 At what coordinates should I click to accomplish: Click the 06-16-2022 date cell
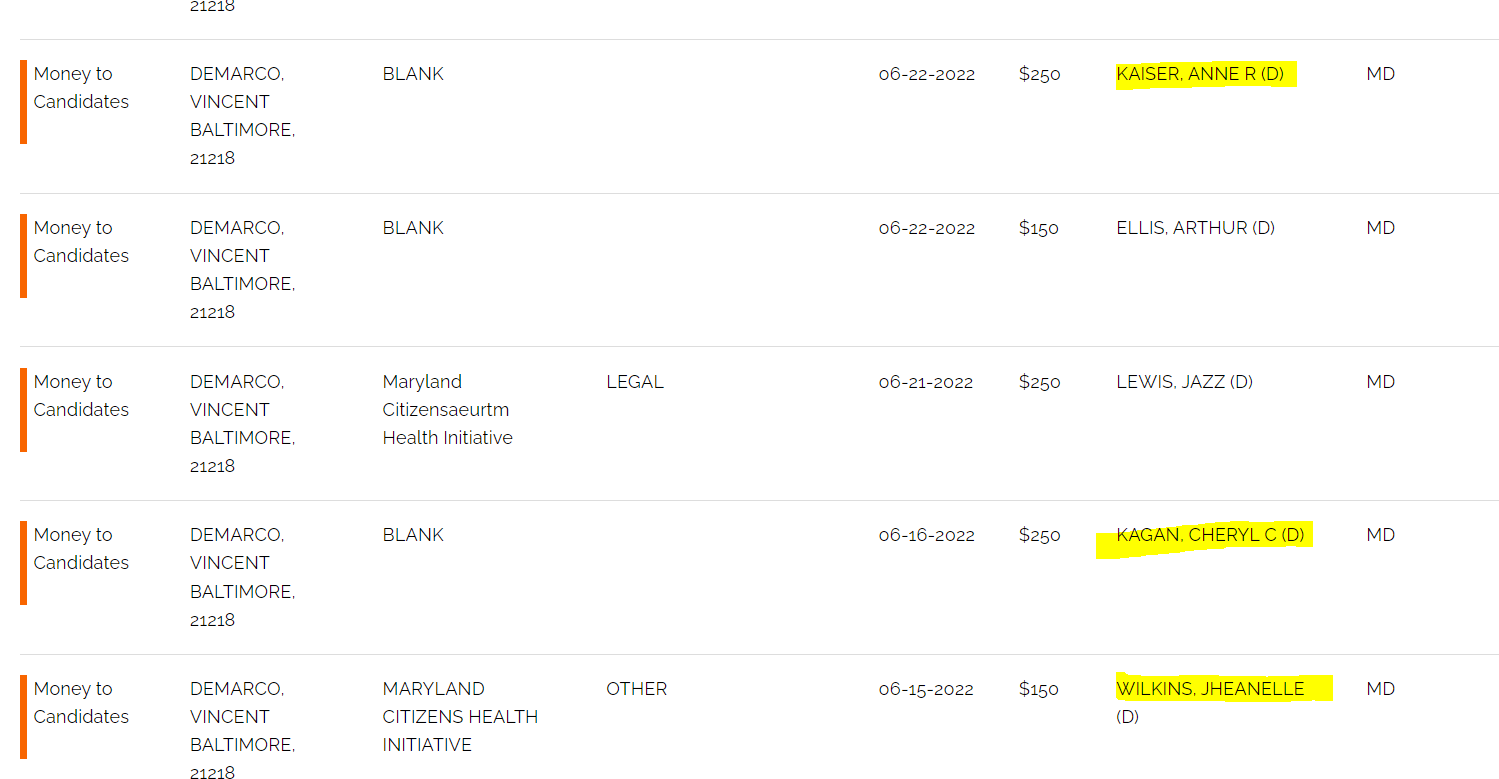pyautogui.click(x=926, y=535)
